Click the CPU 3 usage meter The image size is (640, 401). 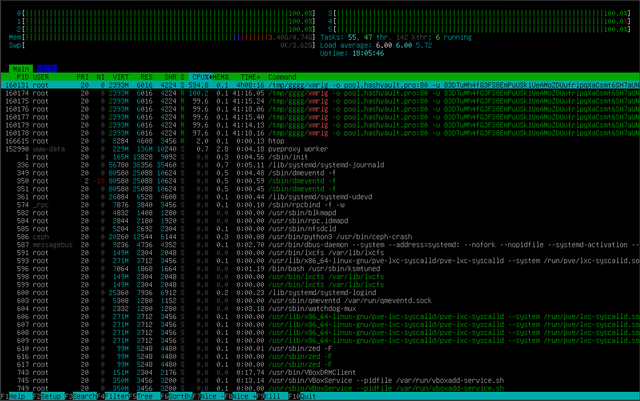(x=479, y=13)
